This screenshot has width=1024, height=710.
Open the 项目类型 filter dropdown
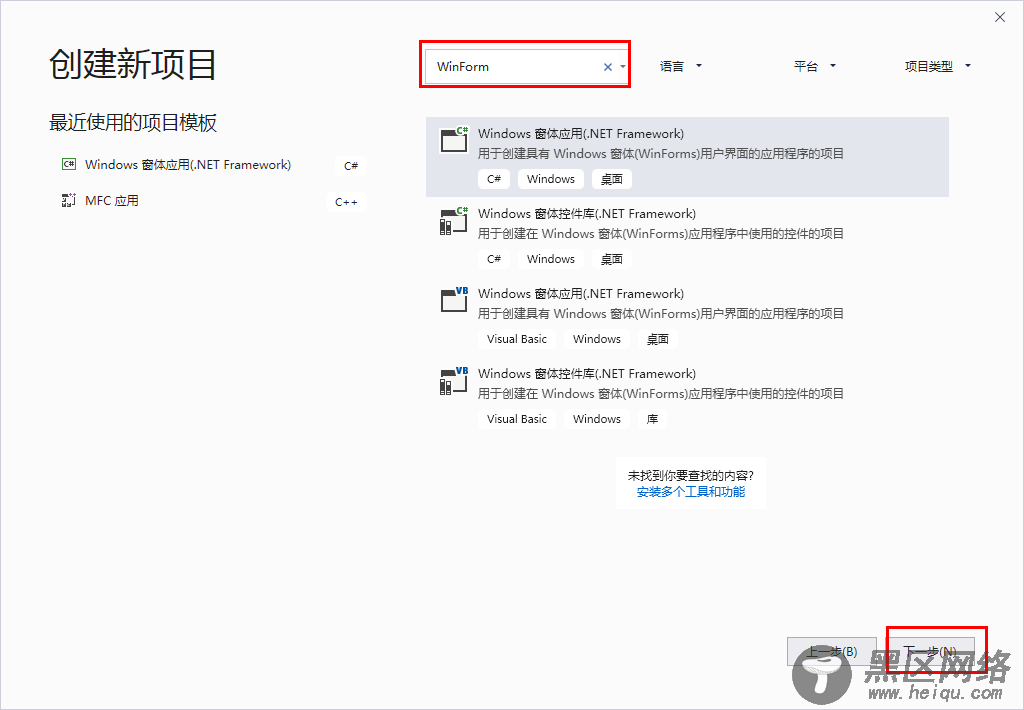point(938,66)
